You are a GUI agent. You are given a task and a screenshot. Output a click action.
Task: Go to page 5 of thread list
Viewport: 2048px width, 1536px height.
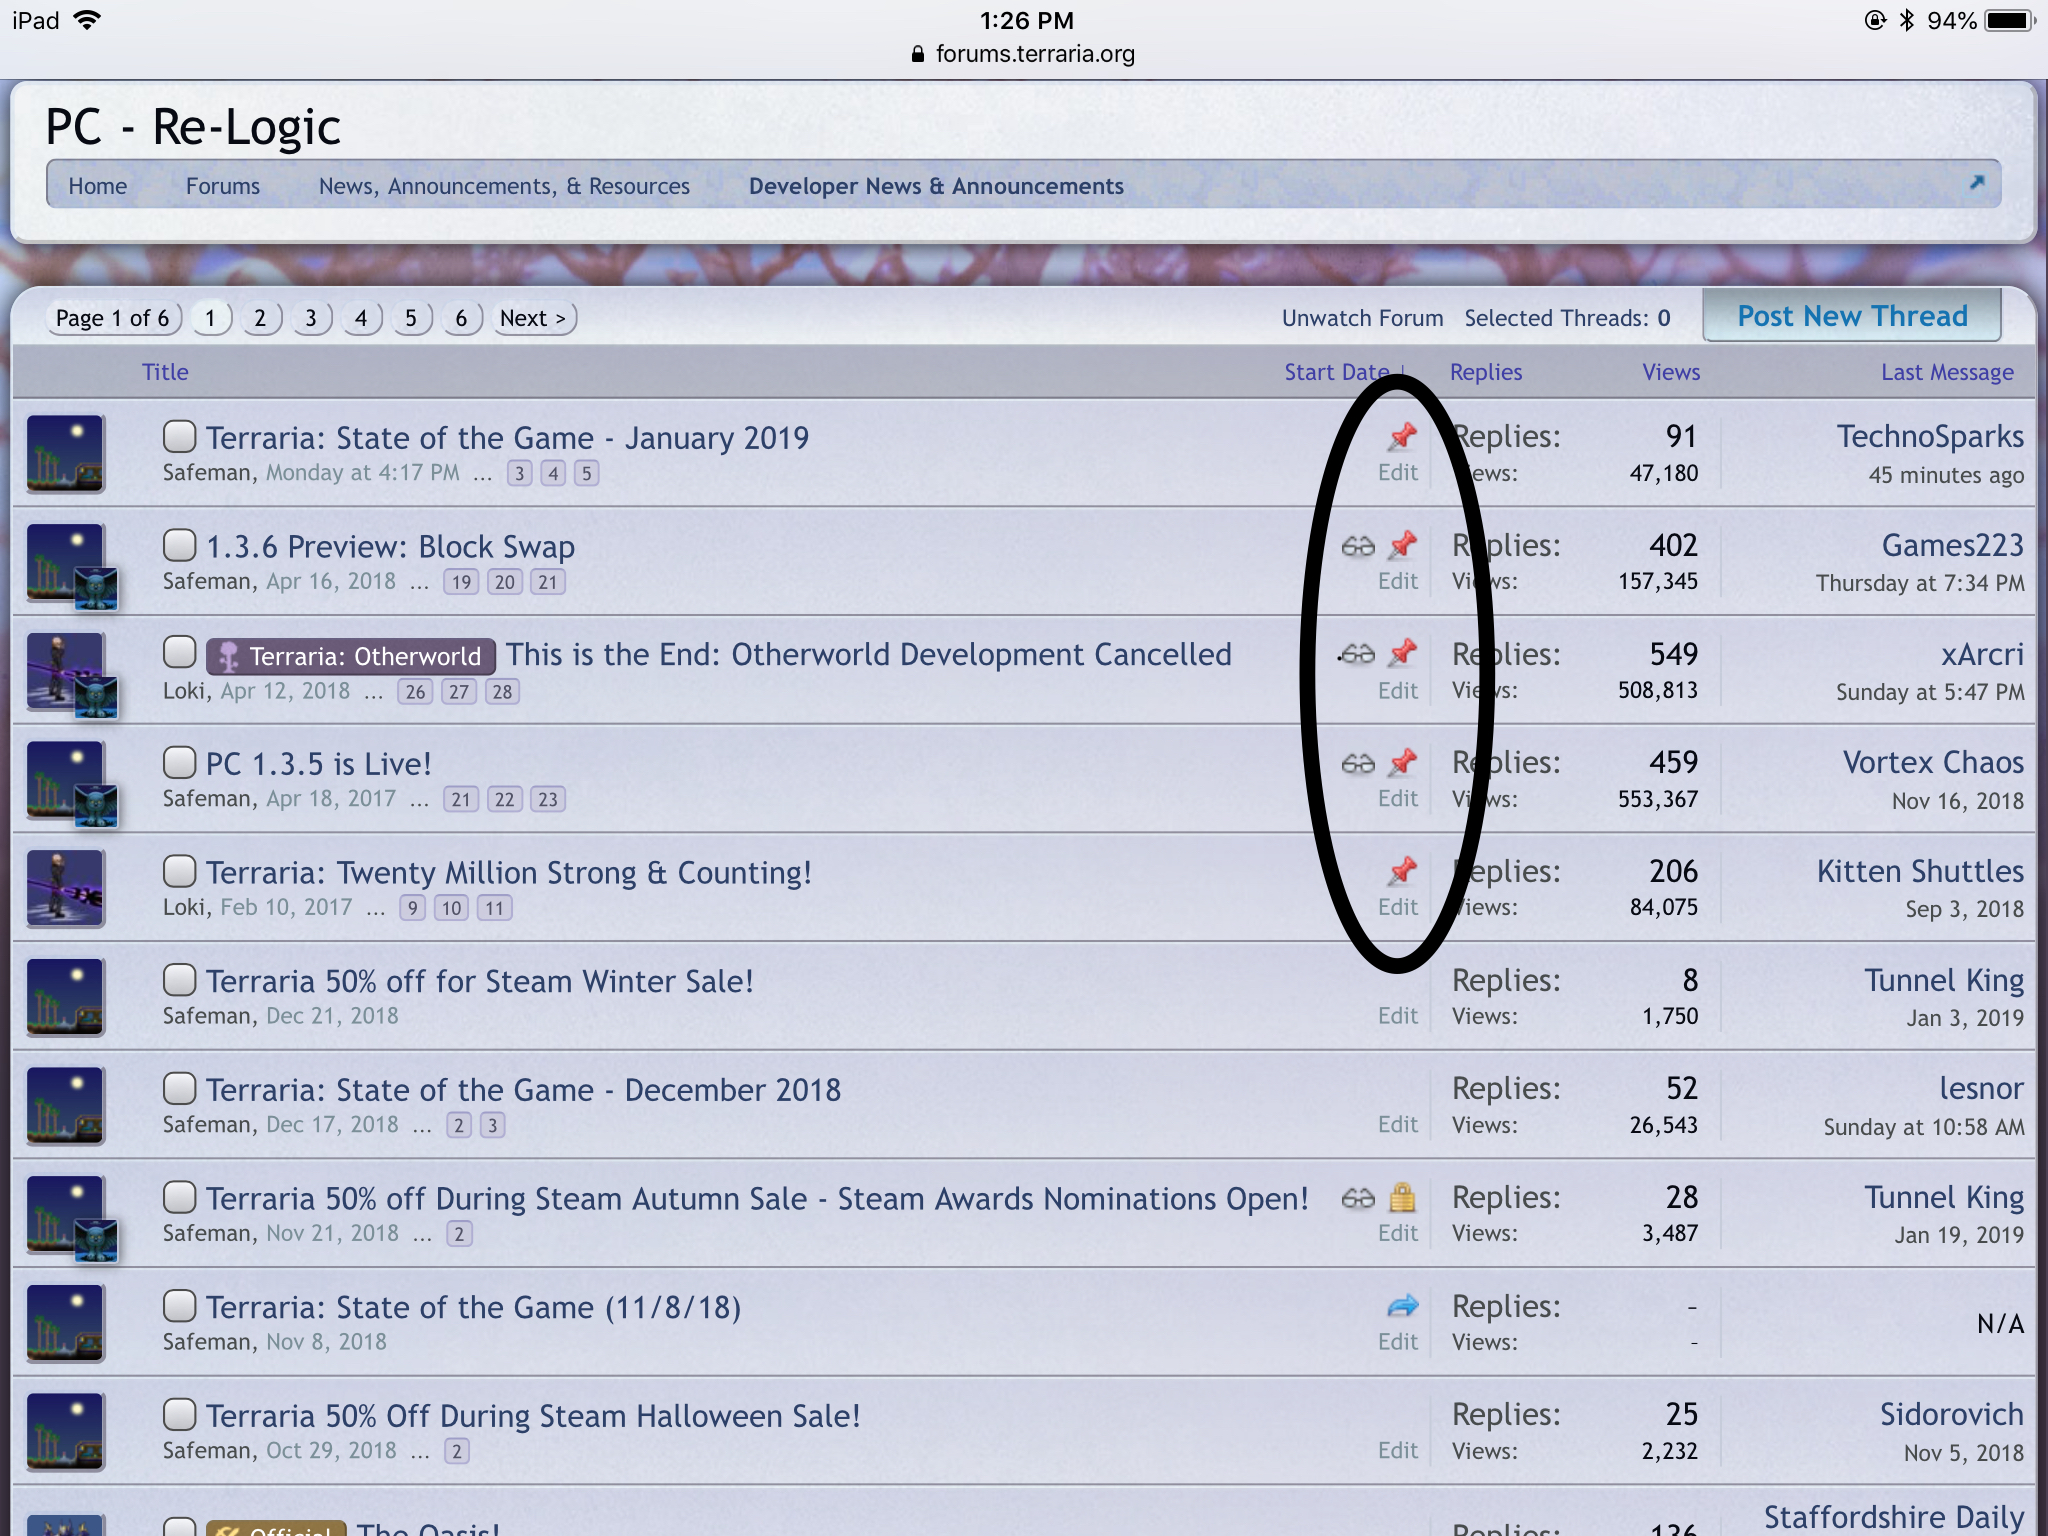[411, 318]
